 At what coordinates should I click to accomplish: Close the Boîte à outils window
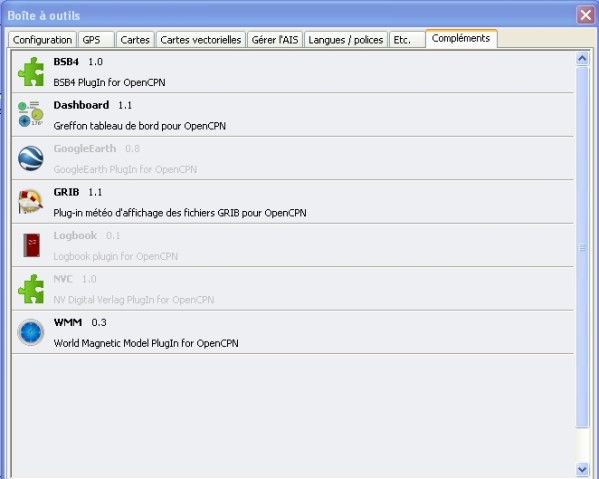click(x=586, y=16)
